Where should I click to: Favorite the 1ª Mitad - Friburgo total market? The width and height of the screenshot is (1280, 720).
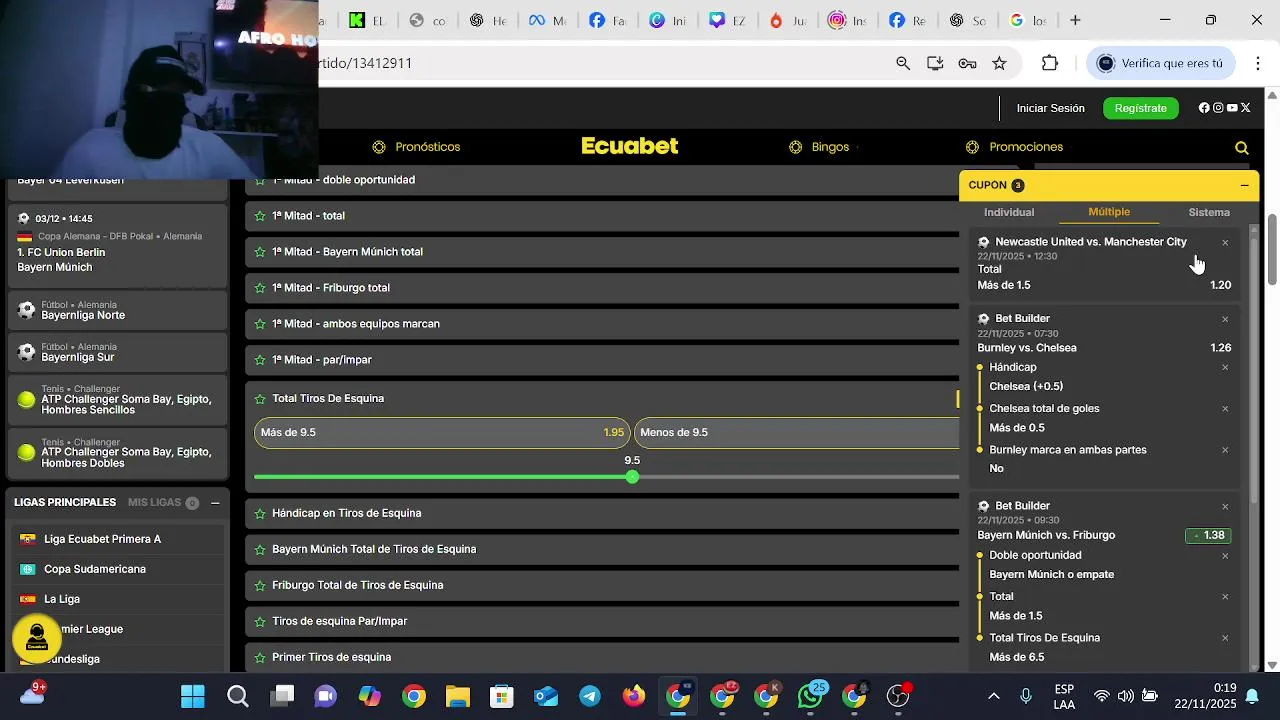click(260, 288)
